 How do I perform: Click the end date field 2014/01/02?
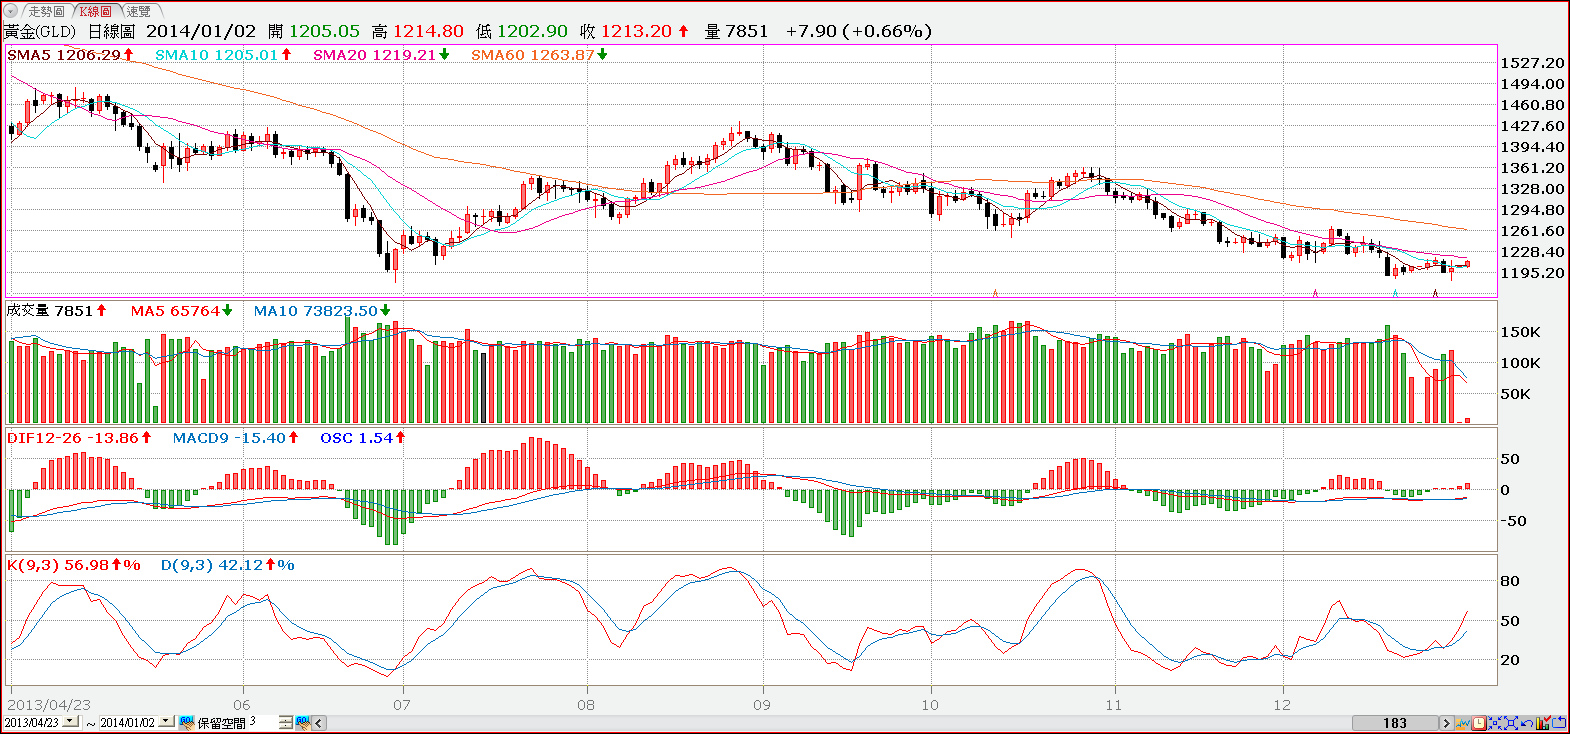tap(127, 723)
